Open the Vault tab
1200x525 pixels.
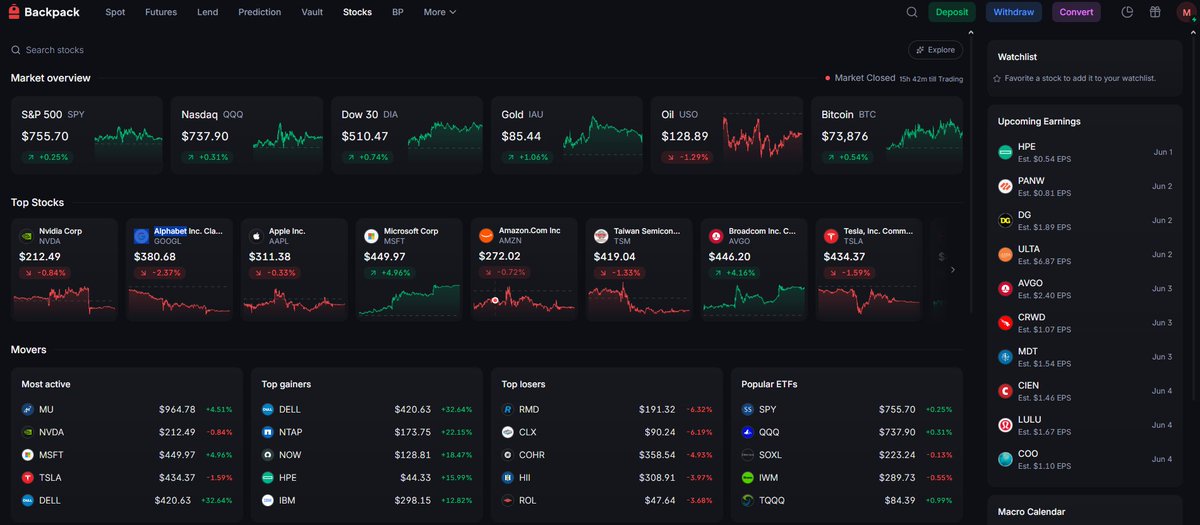[x=312, y=12]
